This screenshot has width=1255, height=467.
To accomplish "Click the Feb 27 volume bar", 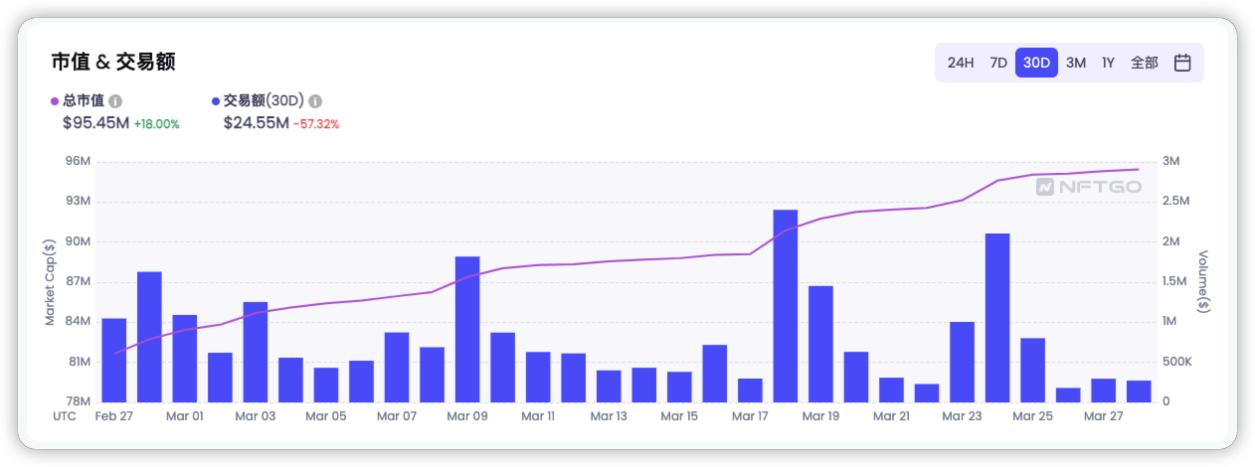I will (114, 360).
